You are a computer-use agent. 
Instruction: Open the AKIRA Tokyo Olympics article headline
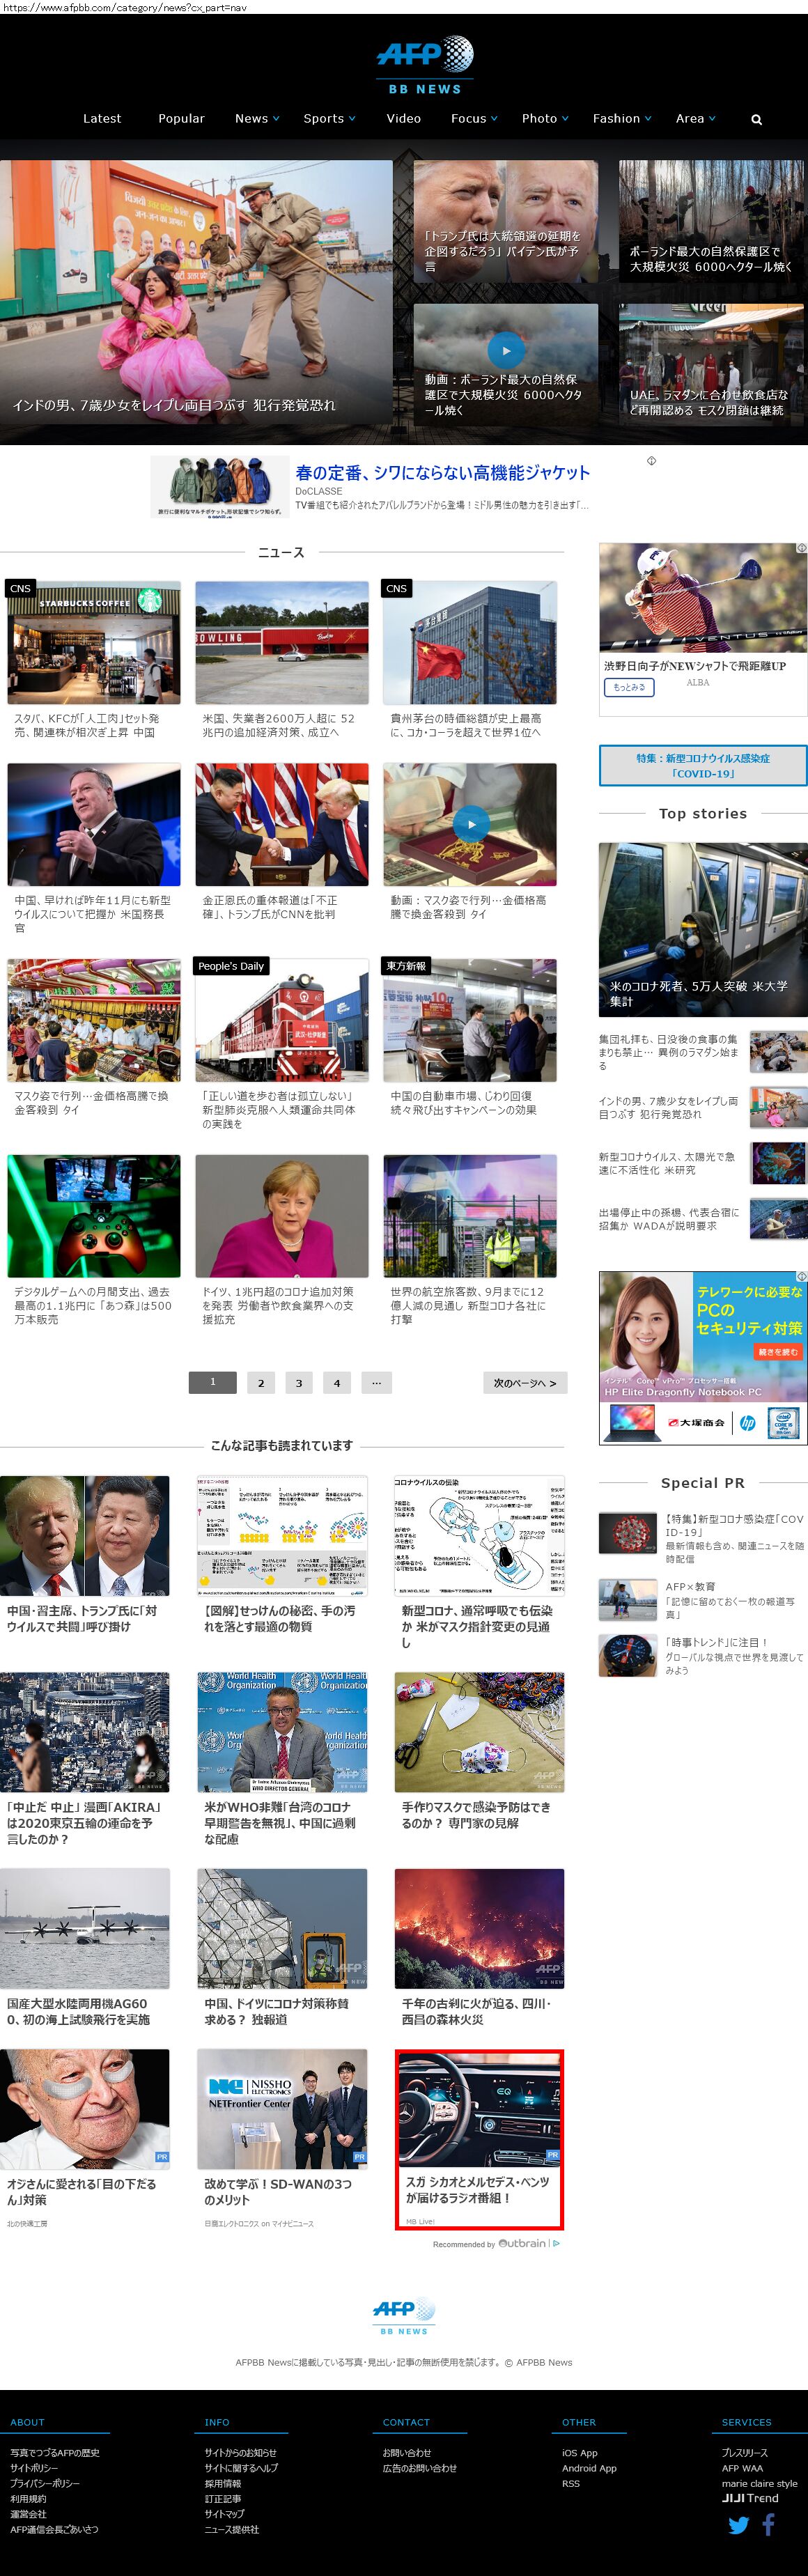[84, 1822]
